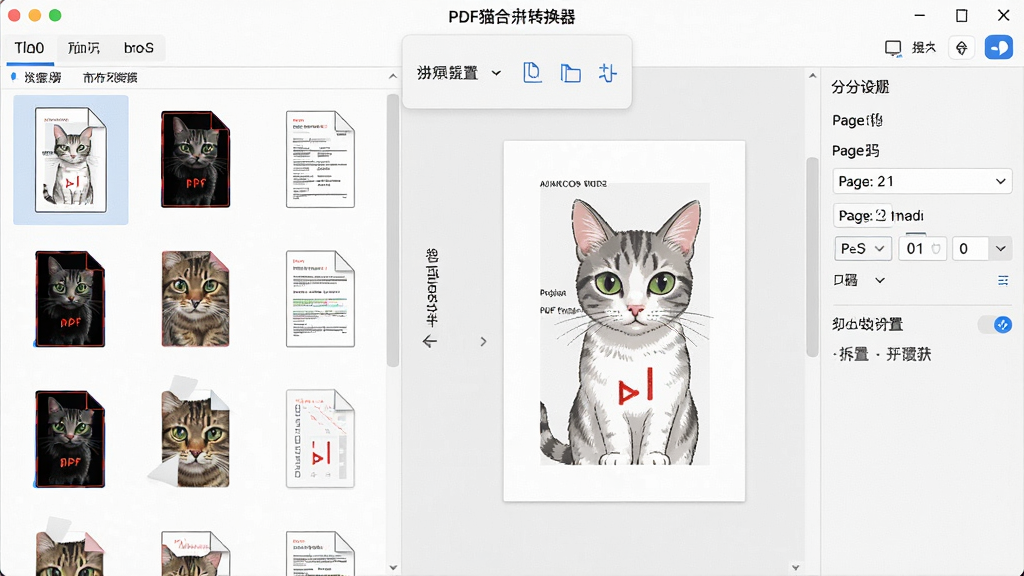The height and width of the screenshot is (576, 1024).
Task: Click the blue button at top right corner
Action: [999, 48]
